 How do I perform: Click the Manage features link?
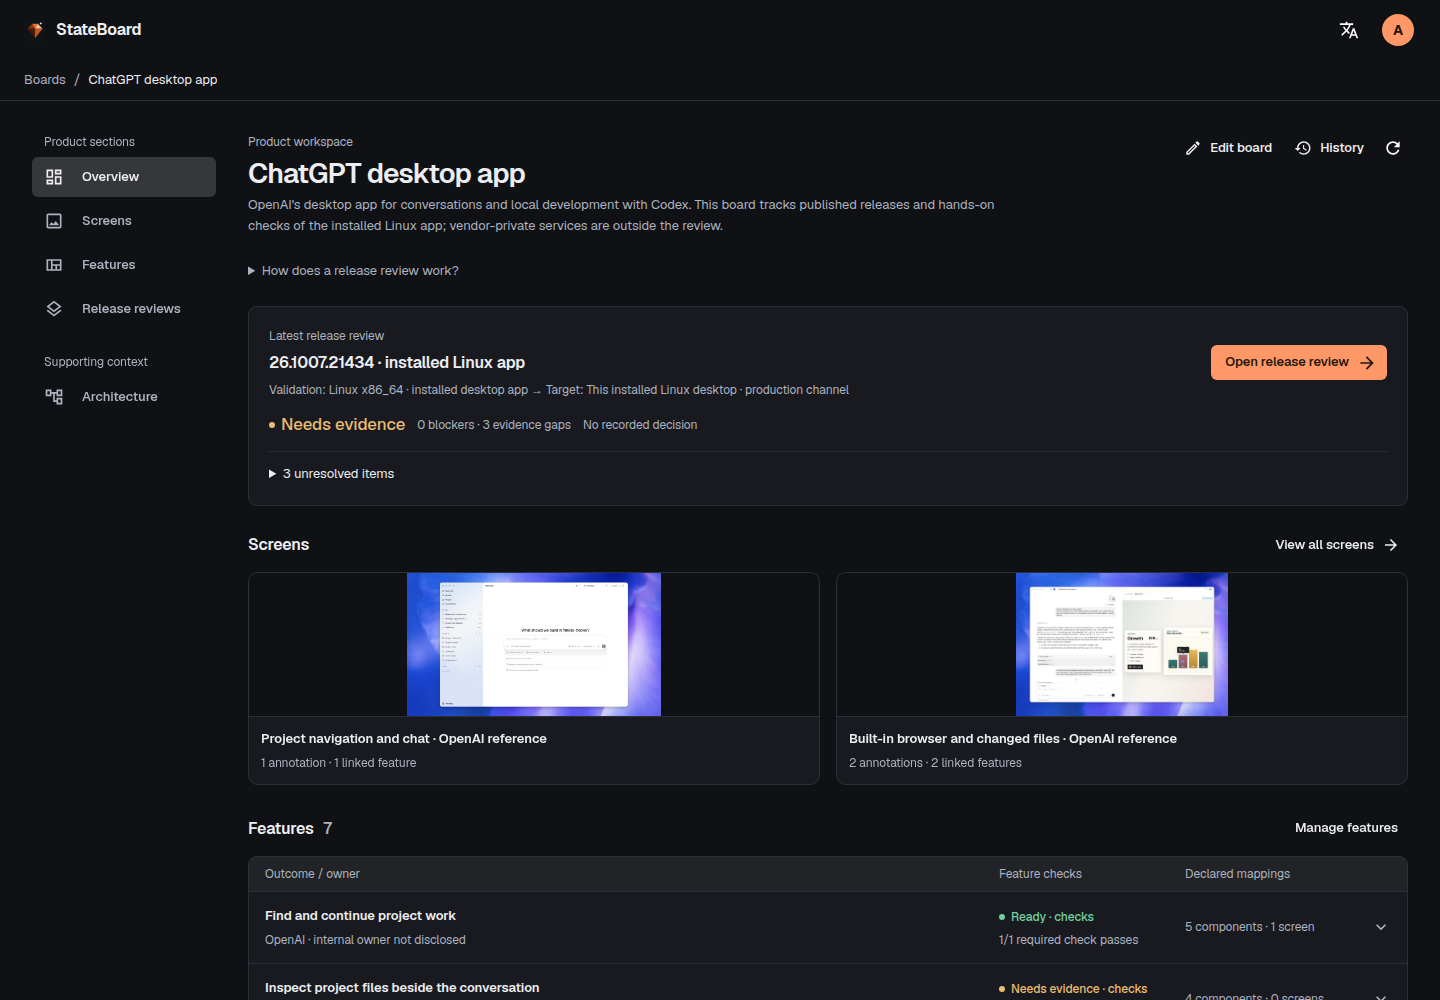coord(1346,828)
